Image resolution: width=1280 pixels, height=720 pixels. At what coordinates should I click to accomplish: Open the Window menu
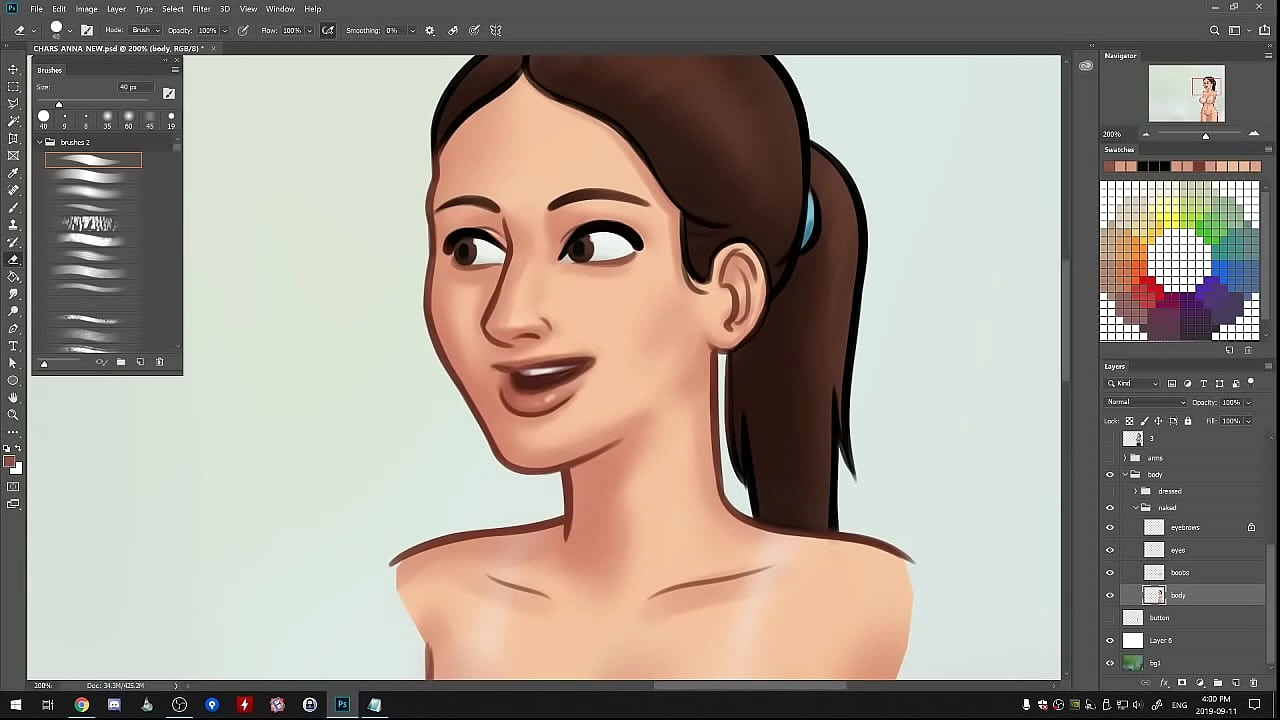pos(280,9)
